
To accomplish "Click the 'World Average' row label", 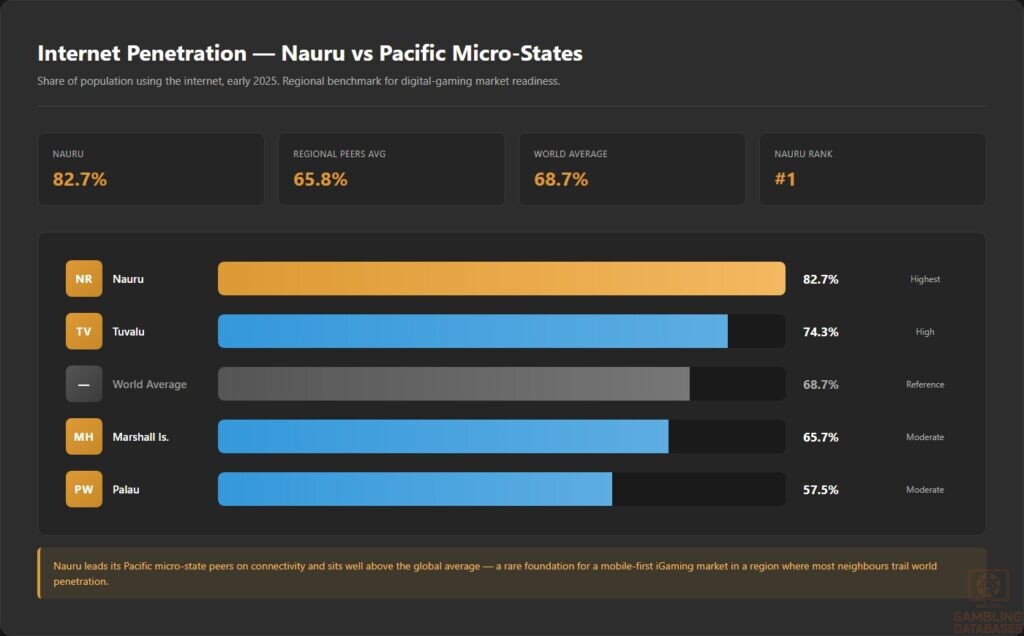I will pos(150,384).
